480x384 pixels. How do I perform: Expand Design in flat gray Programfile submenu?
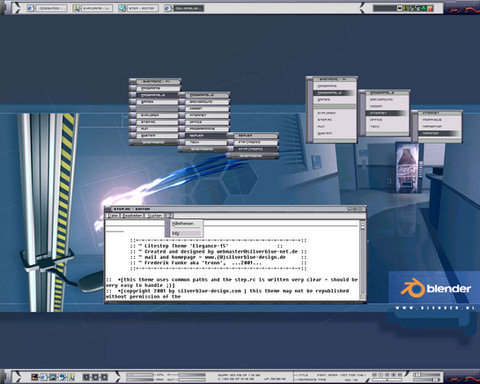click(387, 106)
